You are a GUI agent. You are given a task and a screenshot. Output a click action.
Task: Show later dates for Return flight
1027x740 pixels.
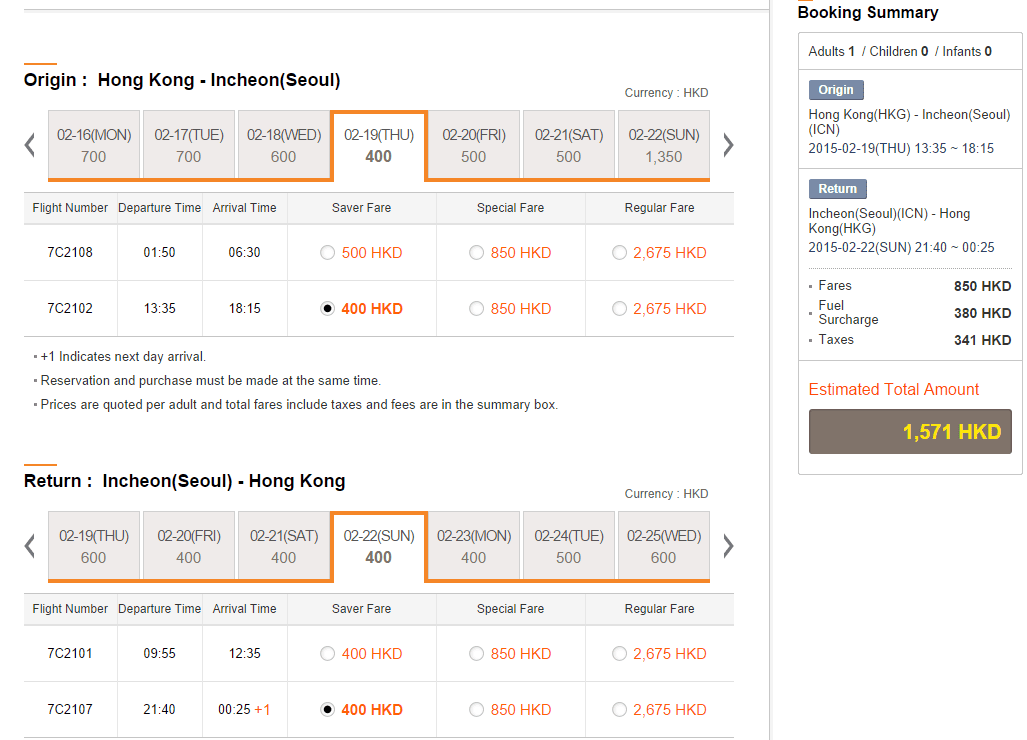point(727,546)
